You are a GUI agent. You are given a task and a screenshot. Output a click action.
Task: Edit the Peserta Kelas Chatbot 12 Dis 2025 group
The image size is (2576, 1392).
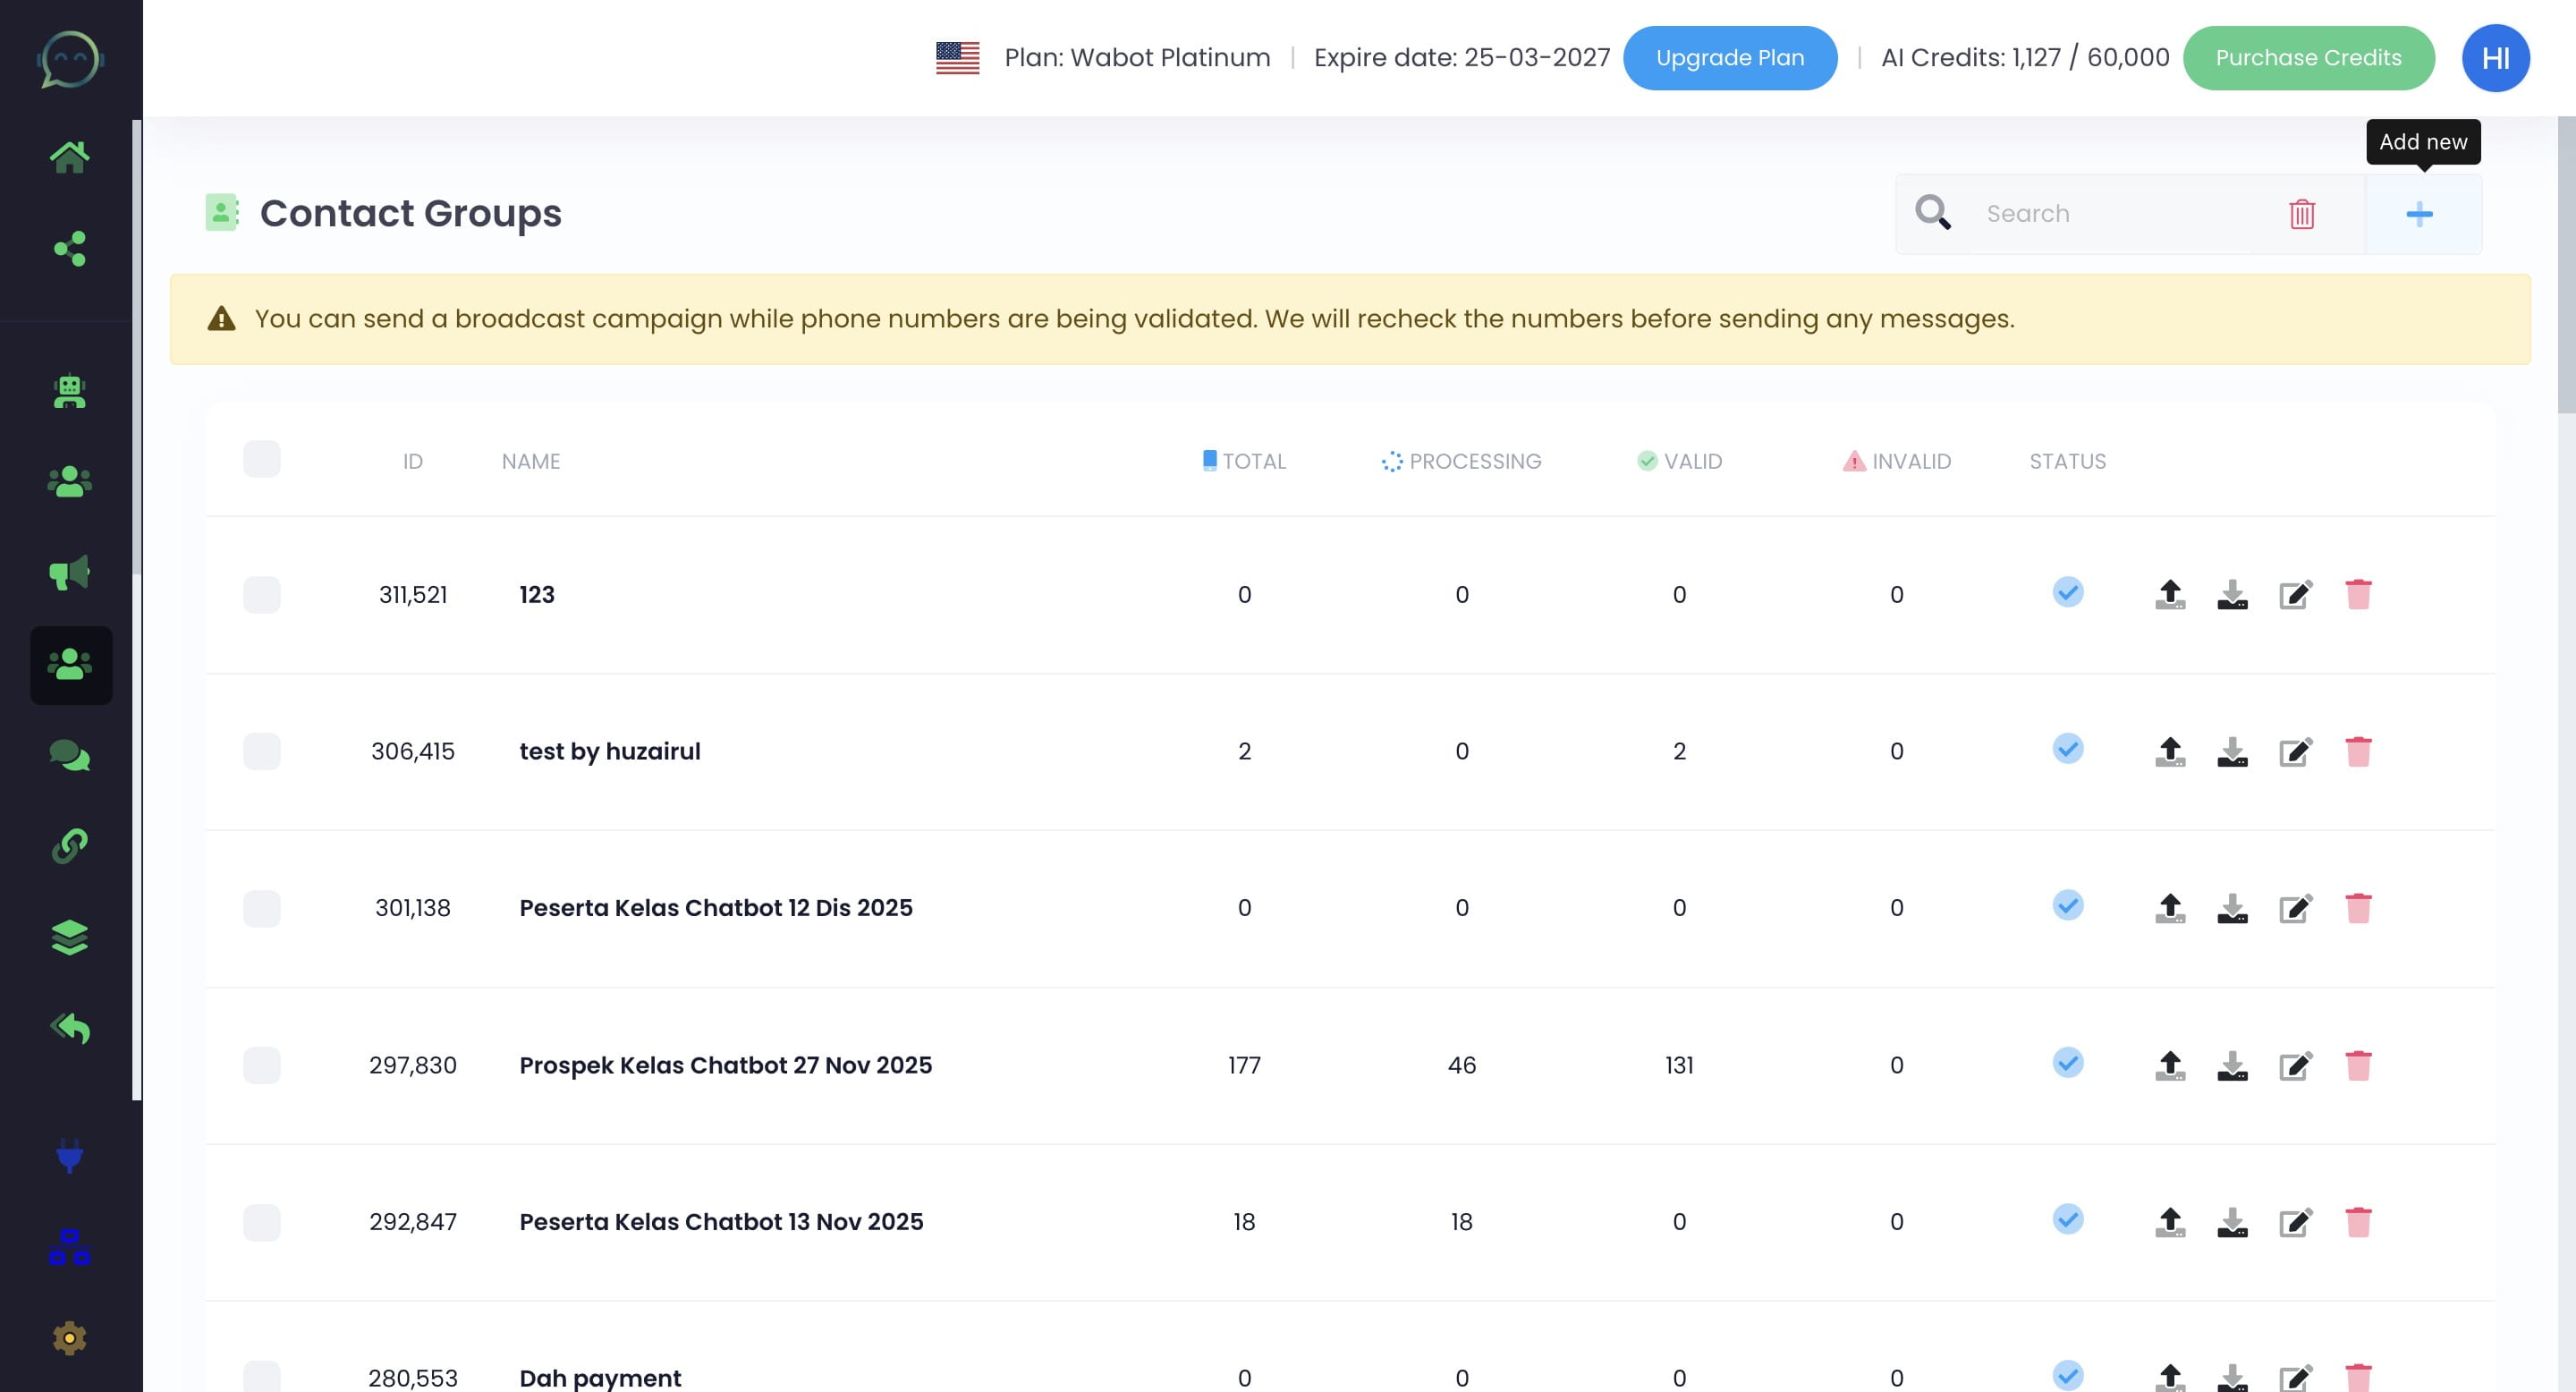tap(2295, 908)
